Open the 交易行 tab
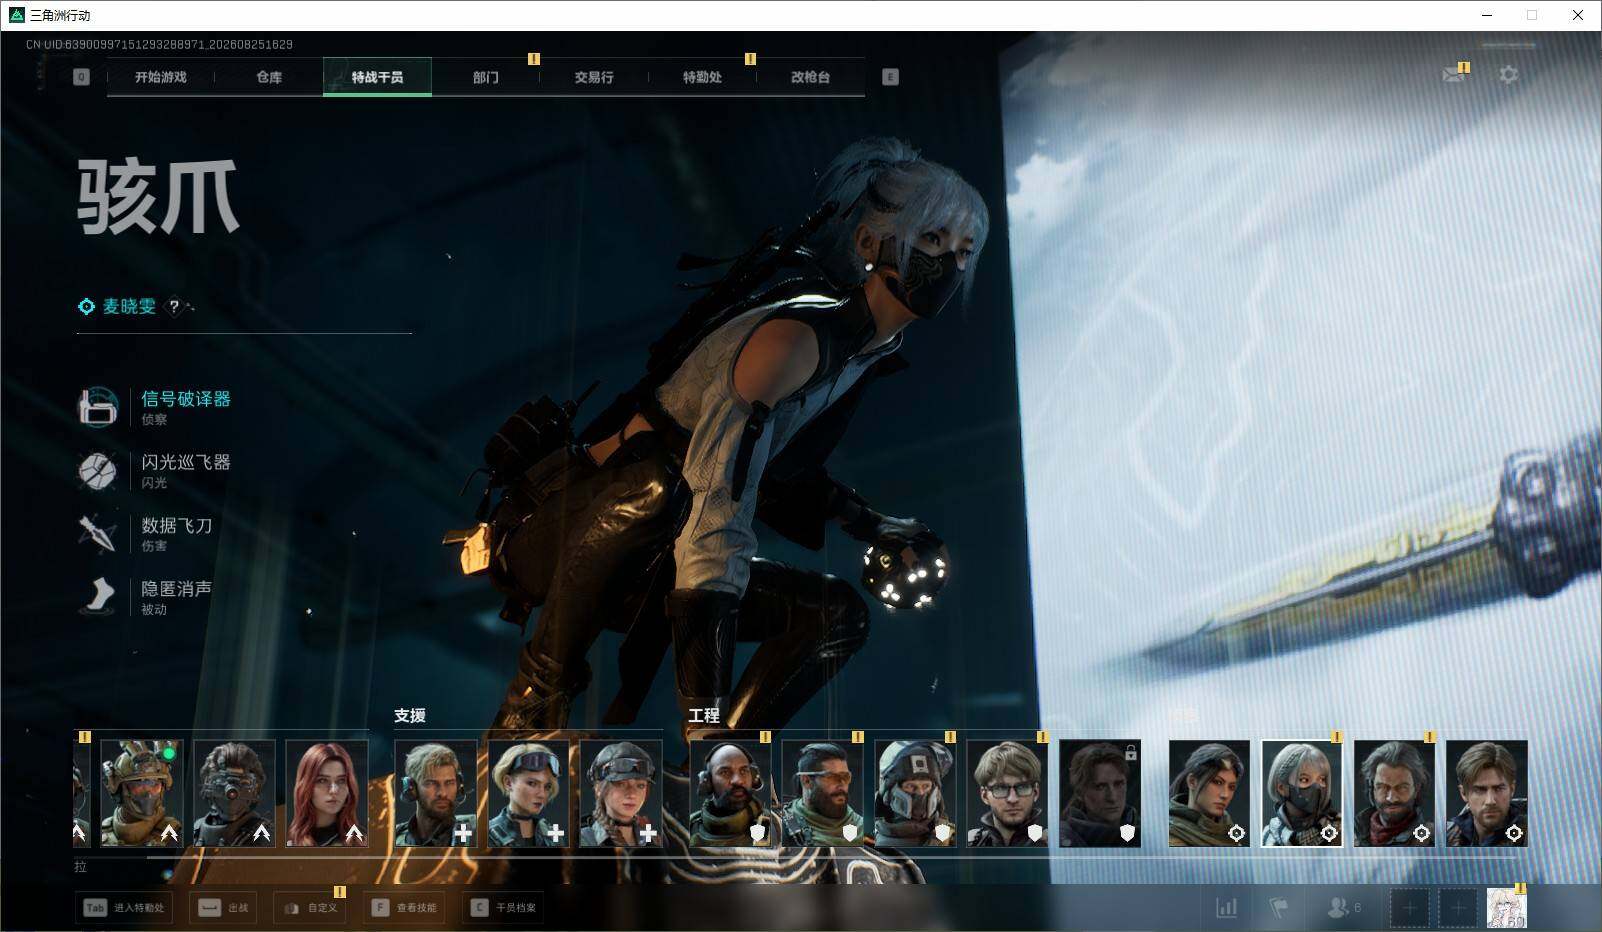The image size is (1602, 932). 594,77
